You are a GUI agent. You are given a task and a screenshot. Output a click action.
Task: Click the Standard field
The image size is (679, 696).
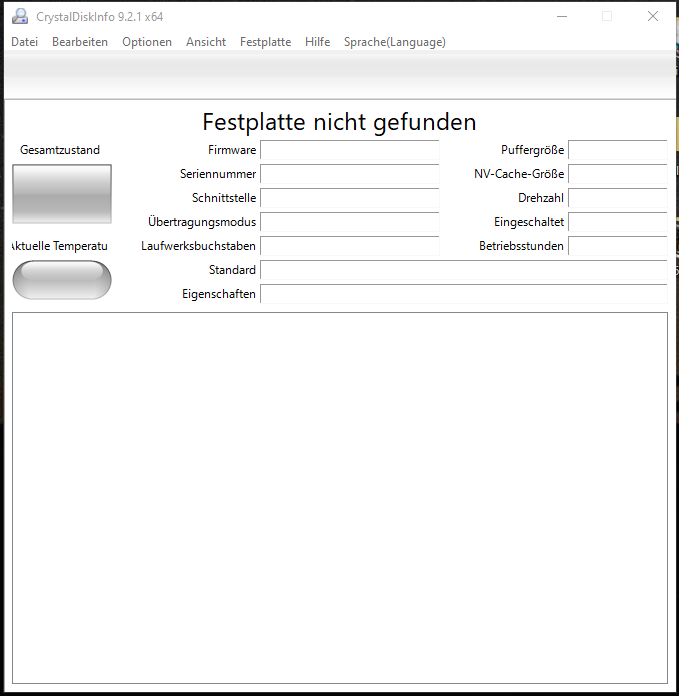click(464, 270)
